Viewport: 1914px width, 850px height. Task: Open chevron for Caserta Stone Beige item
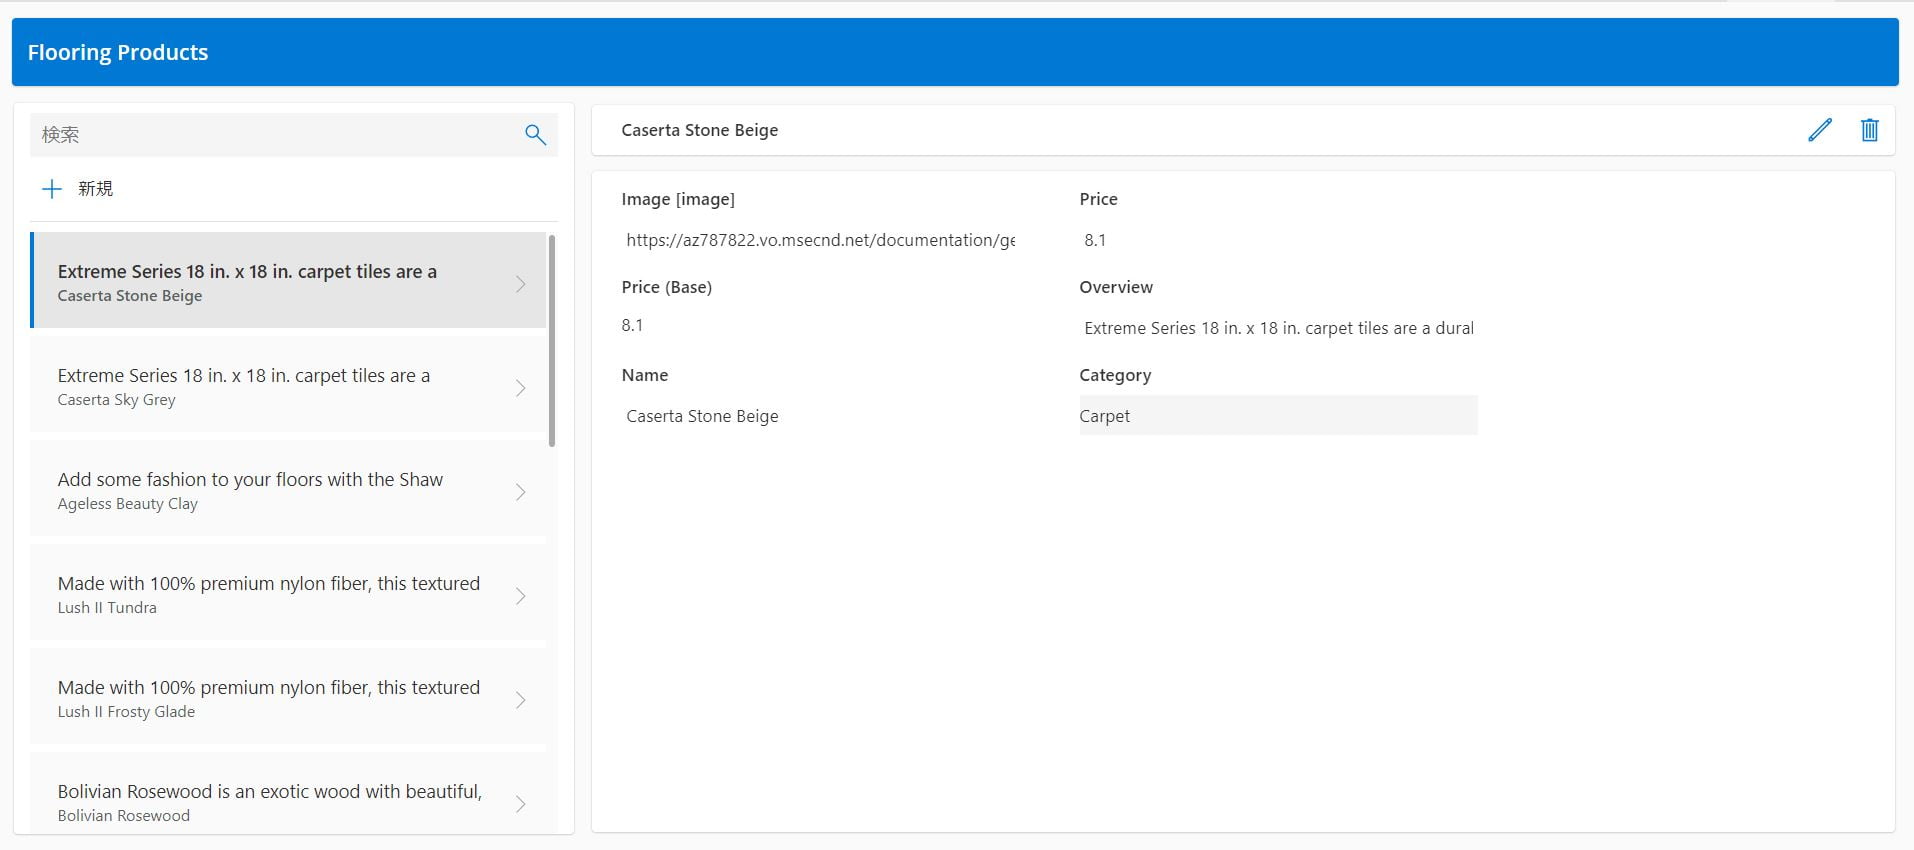tap(520, 284)
